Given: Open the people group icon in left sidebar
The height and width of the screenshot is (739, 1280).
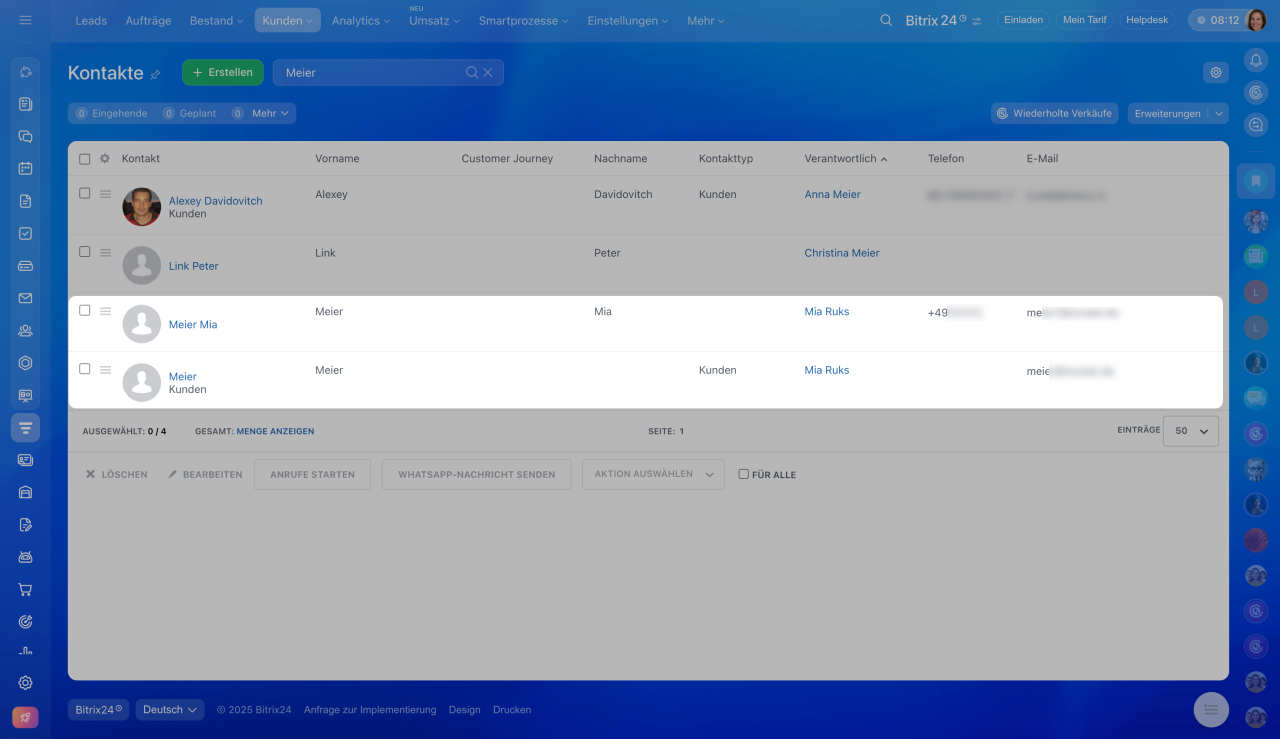Looking at the screenshot, I should 26,330.
